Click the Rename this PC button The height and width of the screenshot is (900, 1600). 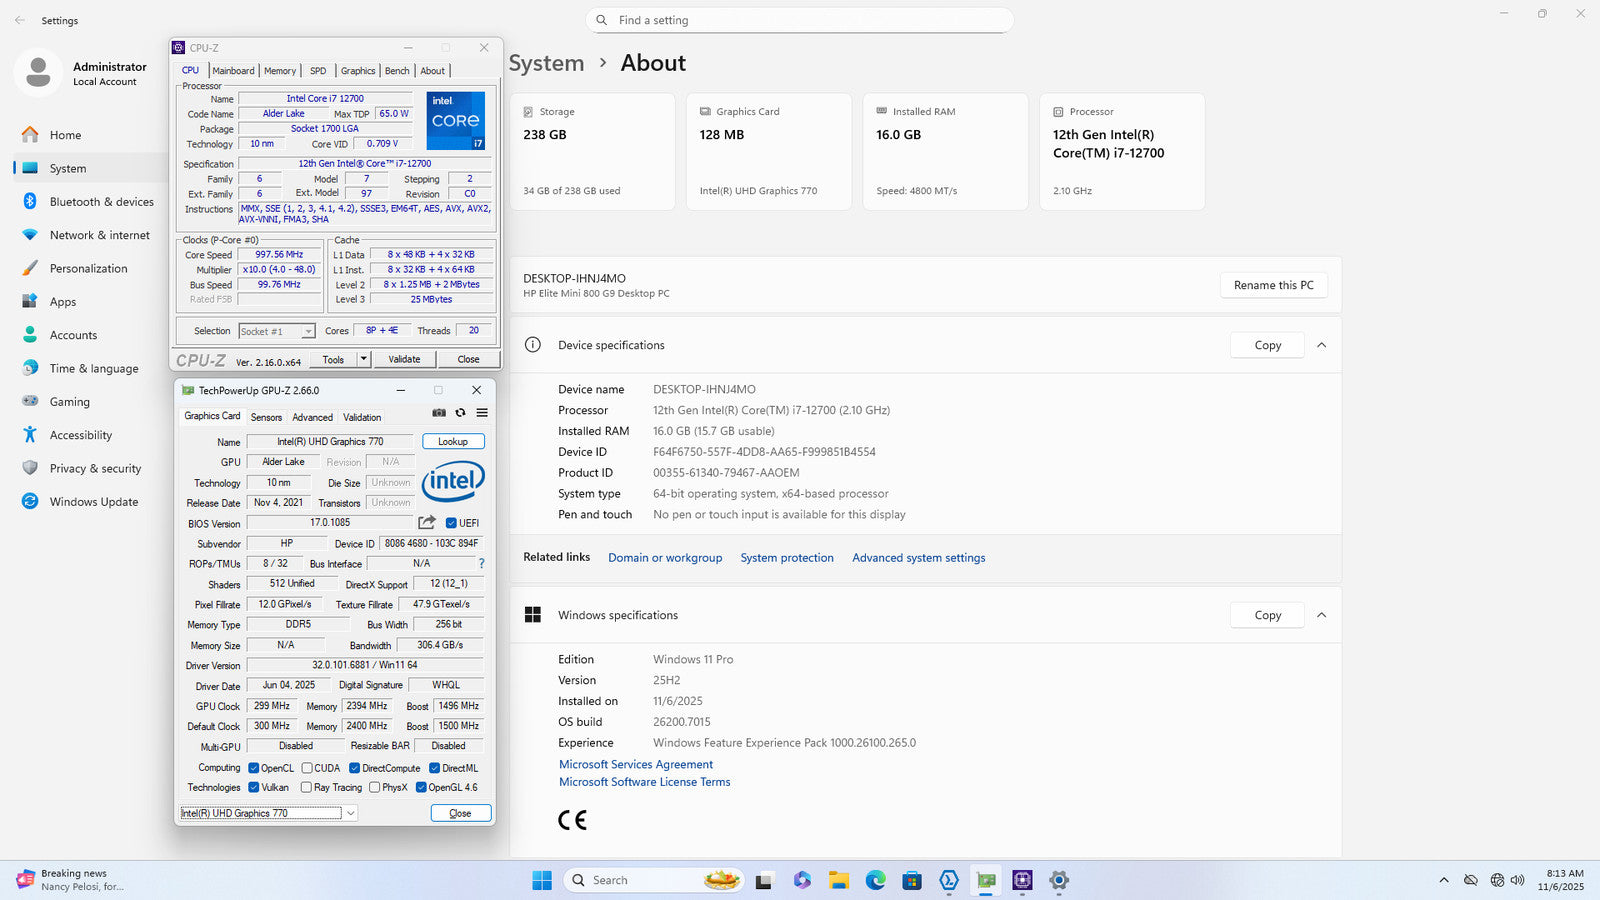[1273, 285]
